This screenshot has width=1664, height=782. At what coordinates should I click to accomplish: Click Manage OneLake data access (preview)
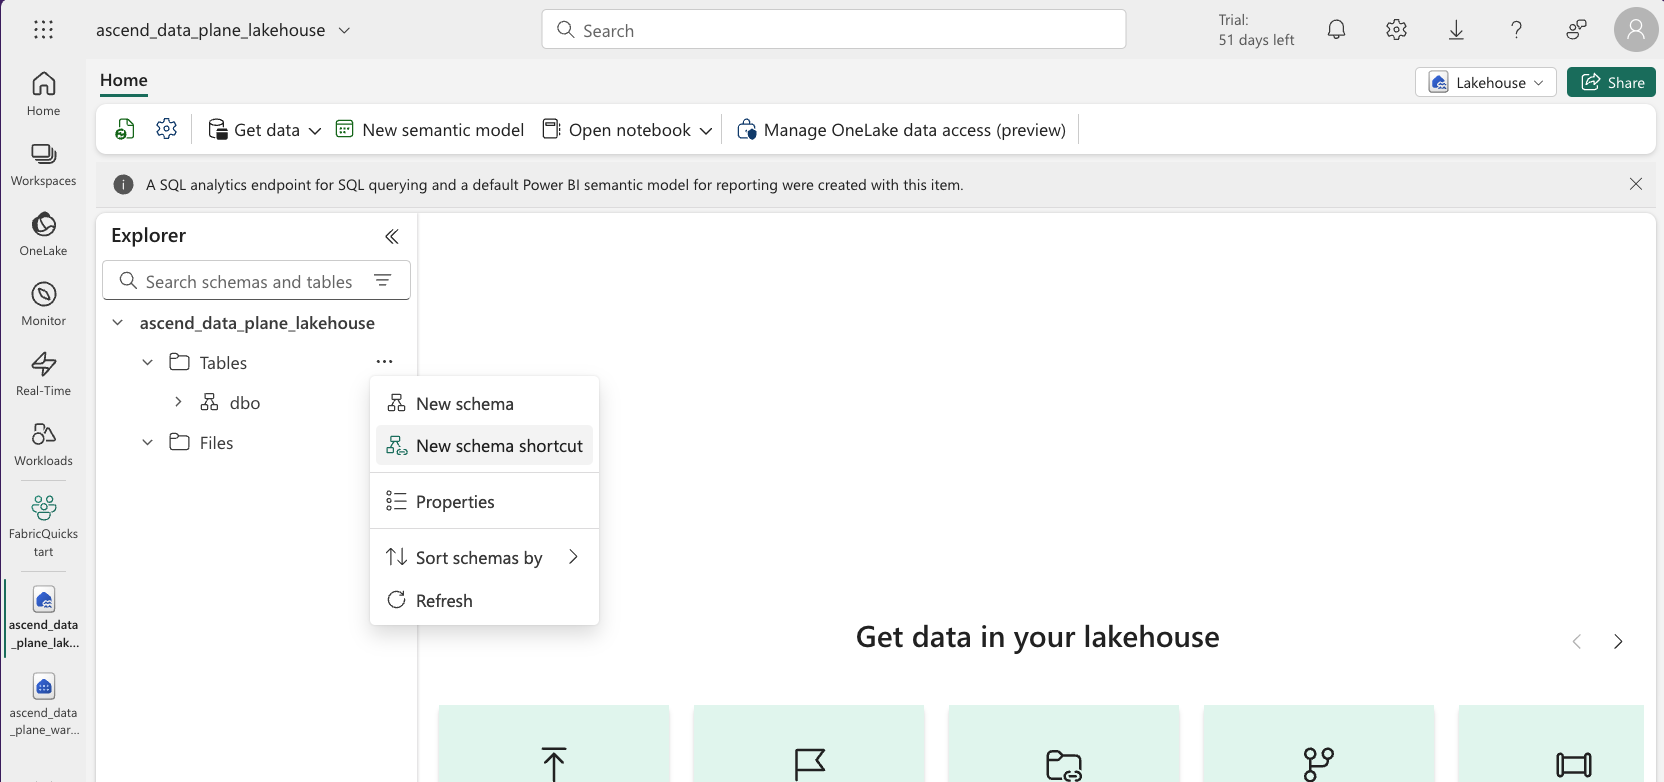pos(901,130)
